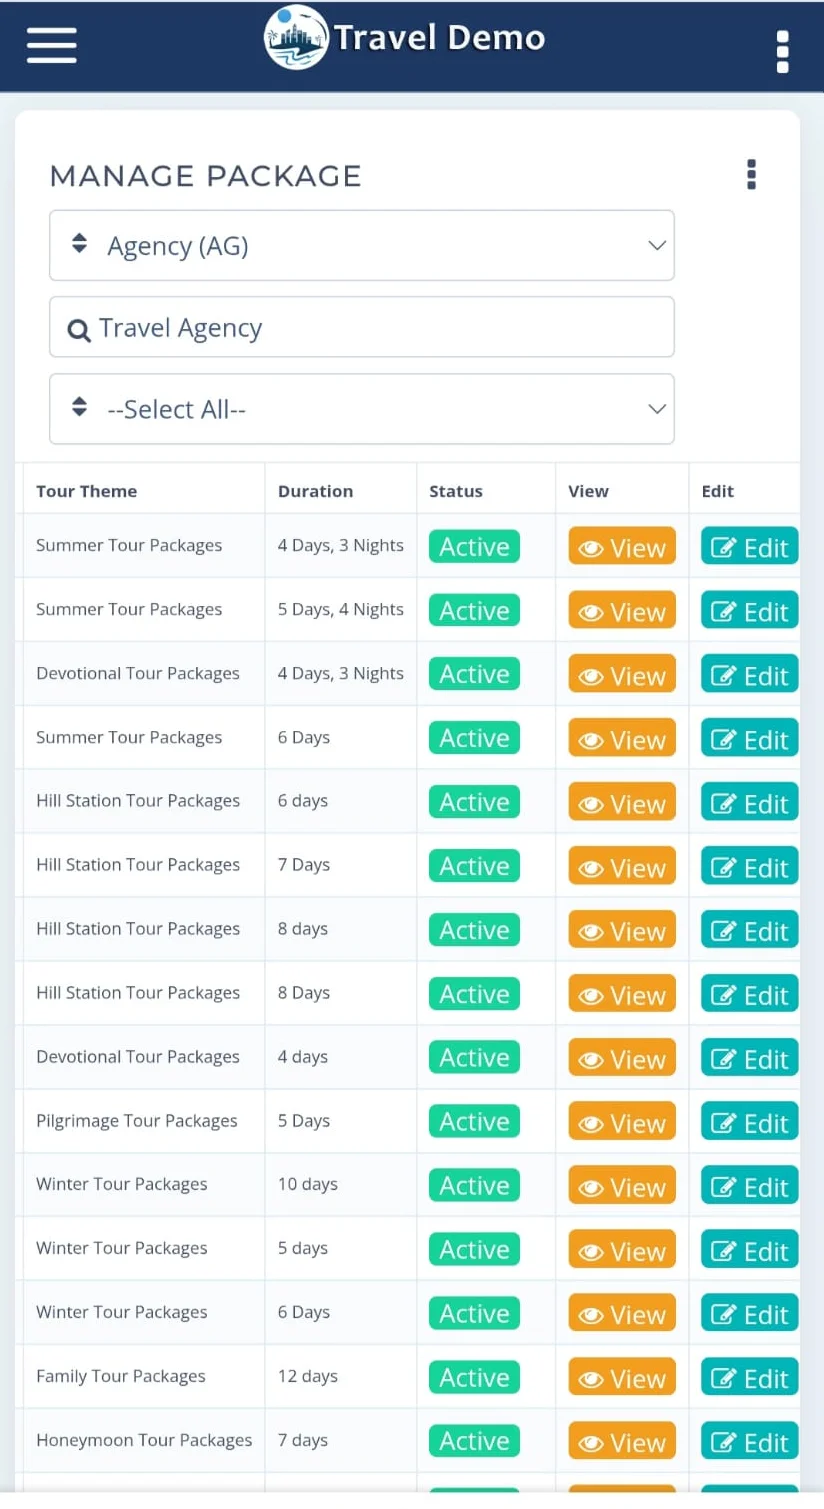Toggle Active status for first Summer Tour package
Screen dimensions: 824x1509
point(473,546)
